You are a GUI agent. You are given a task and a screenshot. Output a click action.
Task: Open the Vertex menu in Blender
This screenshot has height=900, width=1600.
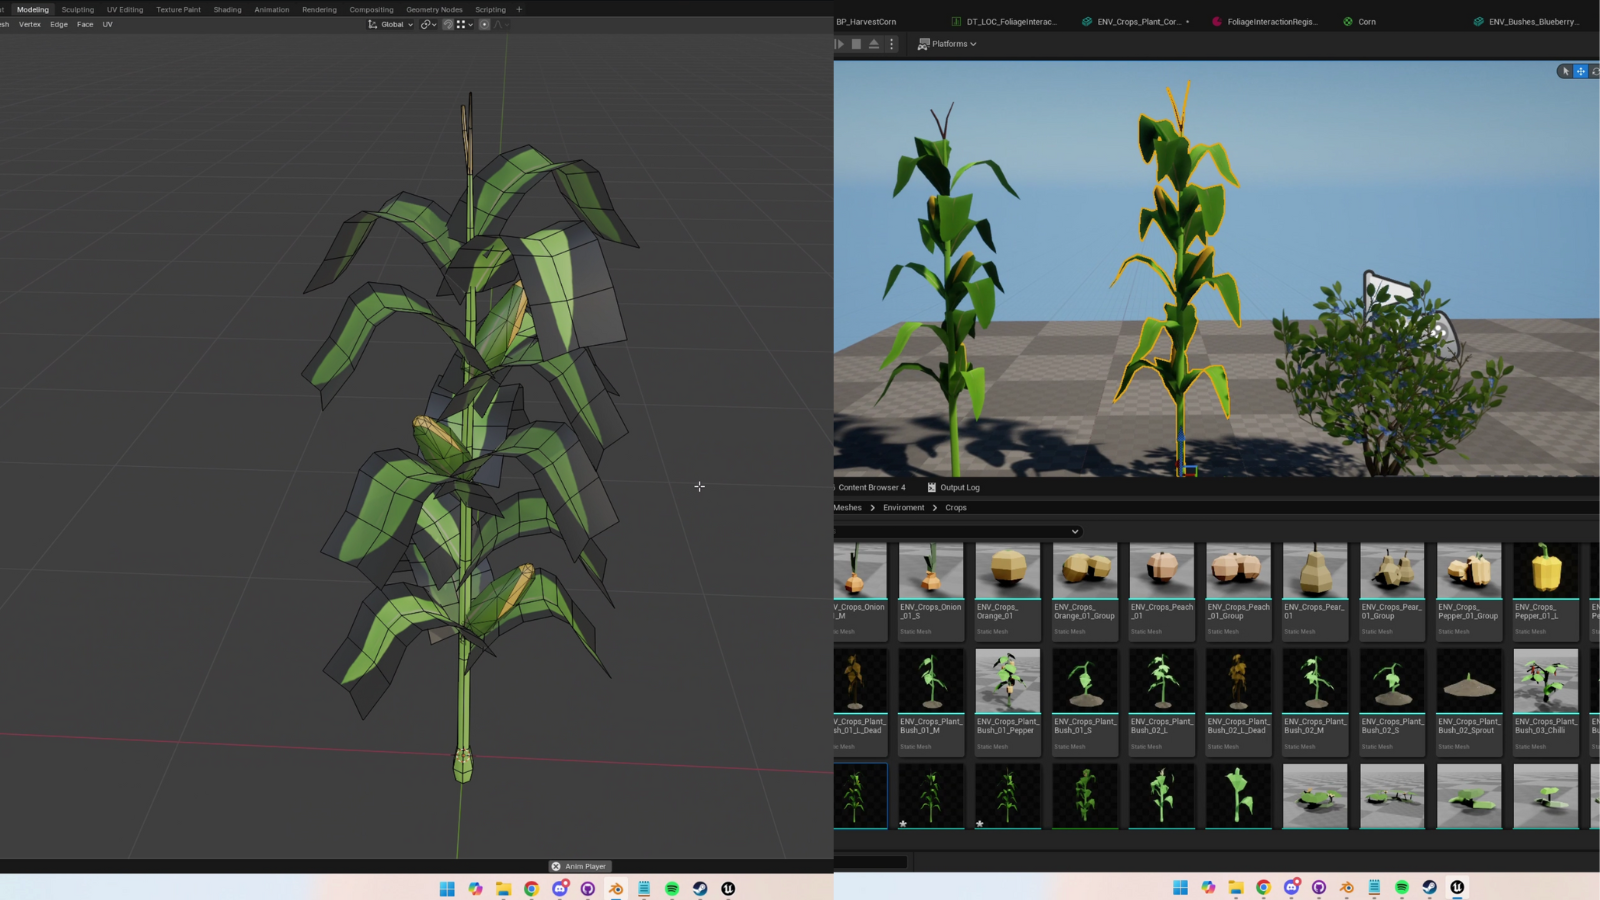coord(30,24)
